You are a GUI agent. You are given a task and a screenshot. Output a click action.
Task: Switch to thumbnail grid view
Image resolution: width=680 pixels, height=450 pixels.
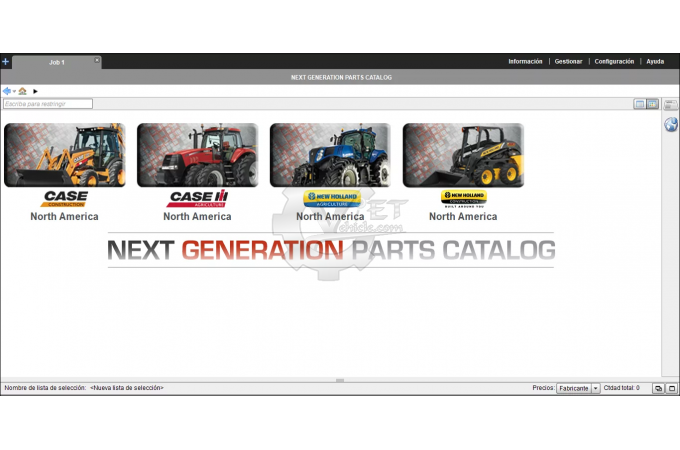(652, 104)
